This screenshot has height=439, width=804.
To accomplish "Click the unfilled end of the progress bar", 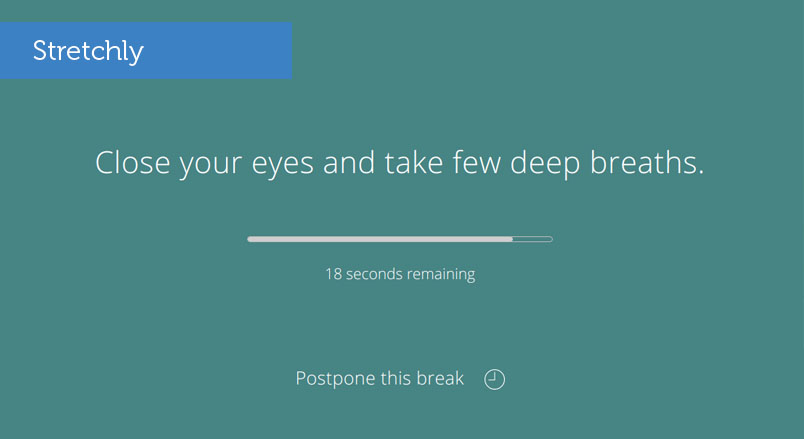I will click(532, 240).
